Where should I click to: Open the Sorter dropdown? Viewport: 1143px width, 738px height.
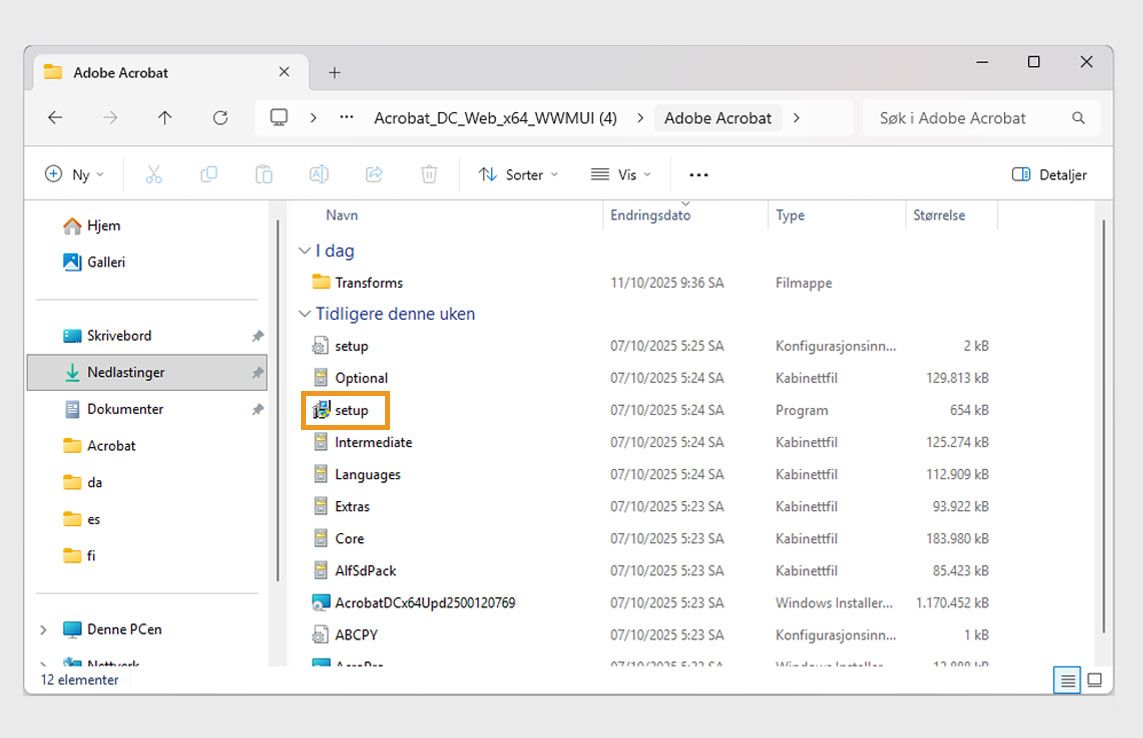[518, 174]
